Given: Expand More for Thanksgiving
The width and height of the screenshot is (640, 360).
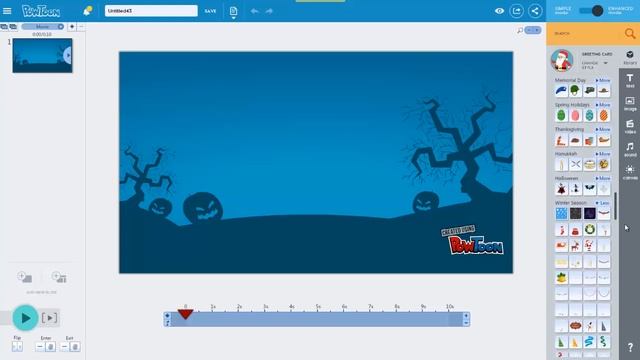Looking at the screenshot, I should pyautogui.click(x=603, y=129).
